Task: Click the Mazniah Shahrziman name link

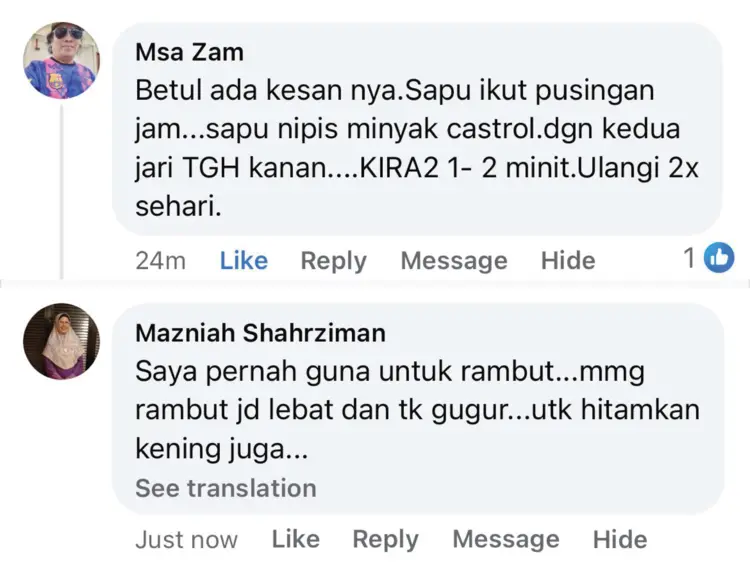Action: tap(260, 333)
